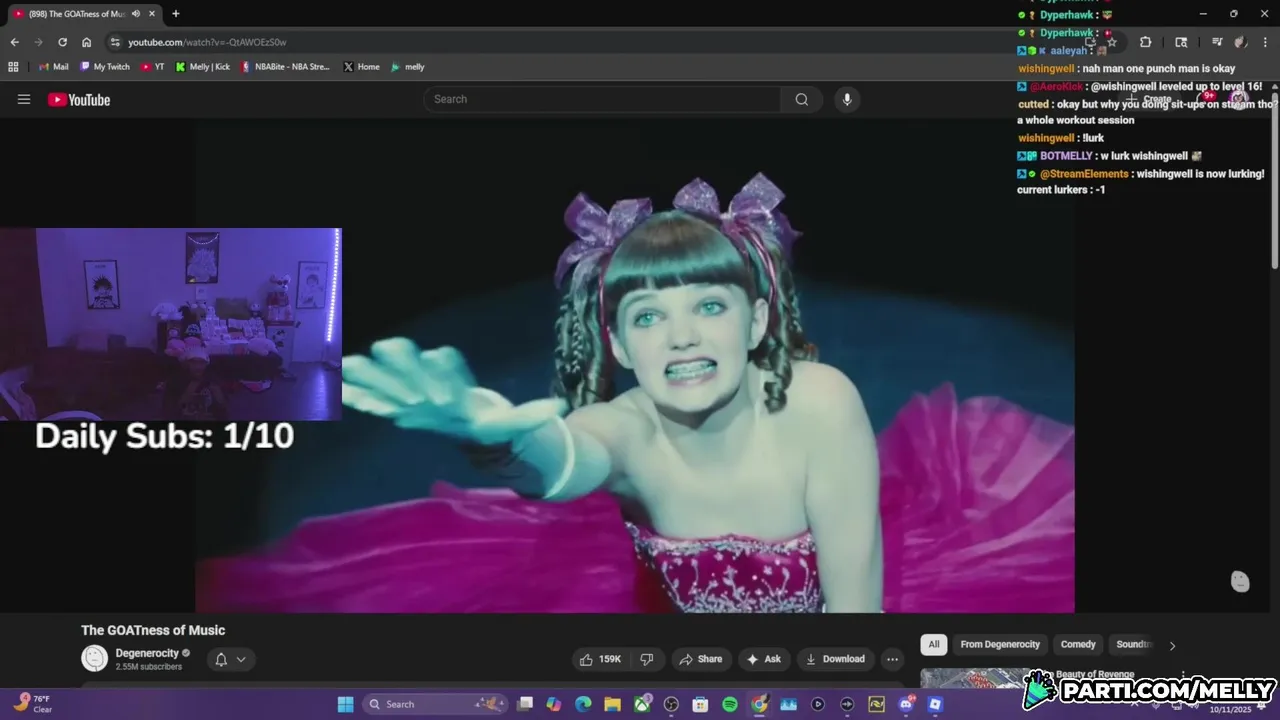Viewport: 1280px width, 720px height.
Task: Open Microsoft Edge from the taskbar
Action: pyautogui.click(x=583, y=704)
